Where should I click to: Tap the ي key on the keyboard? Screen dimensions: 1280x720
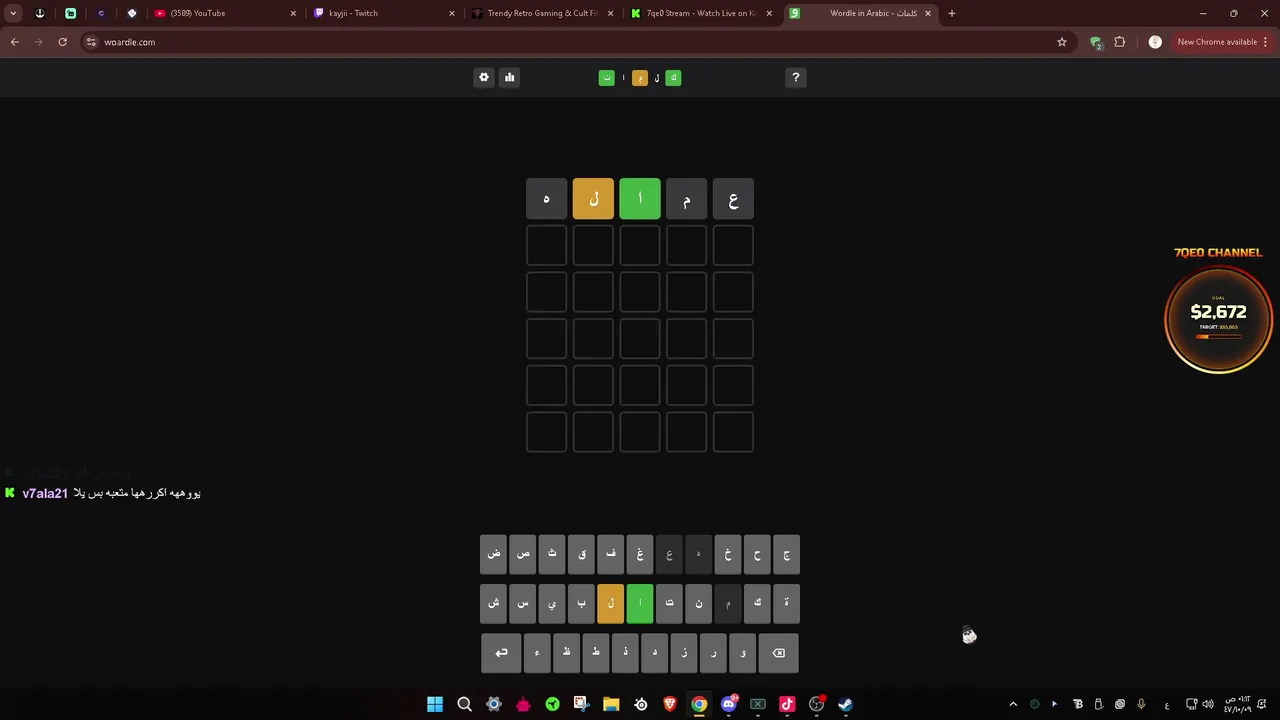click(552, 603)
